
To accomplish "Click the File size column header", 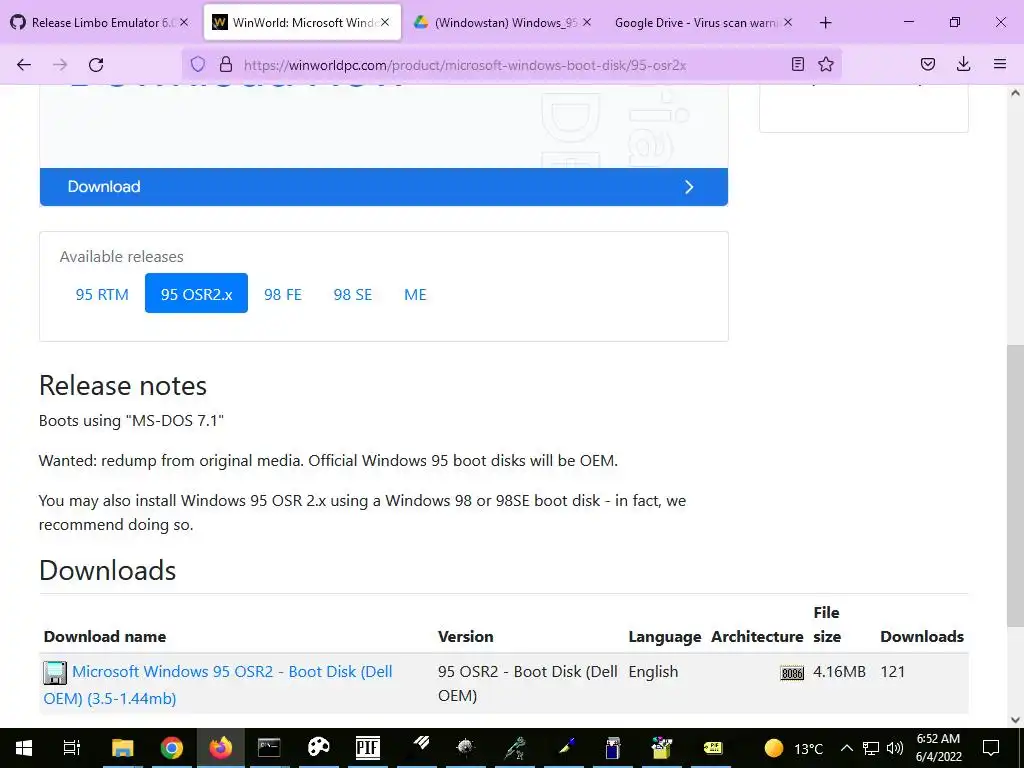I will [827, 624].
